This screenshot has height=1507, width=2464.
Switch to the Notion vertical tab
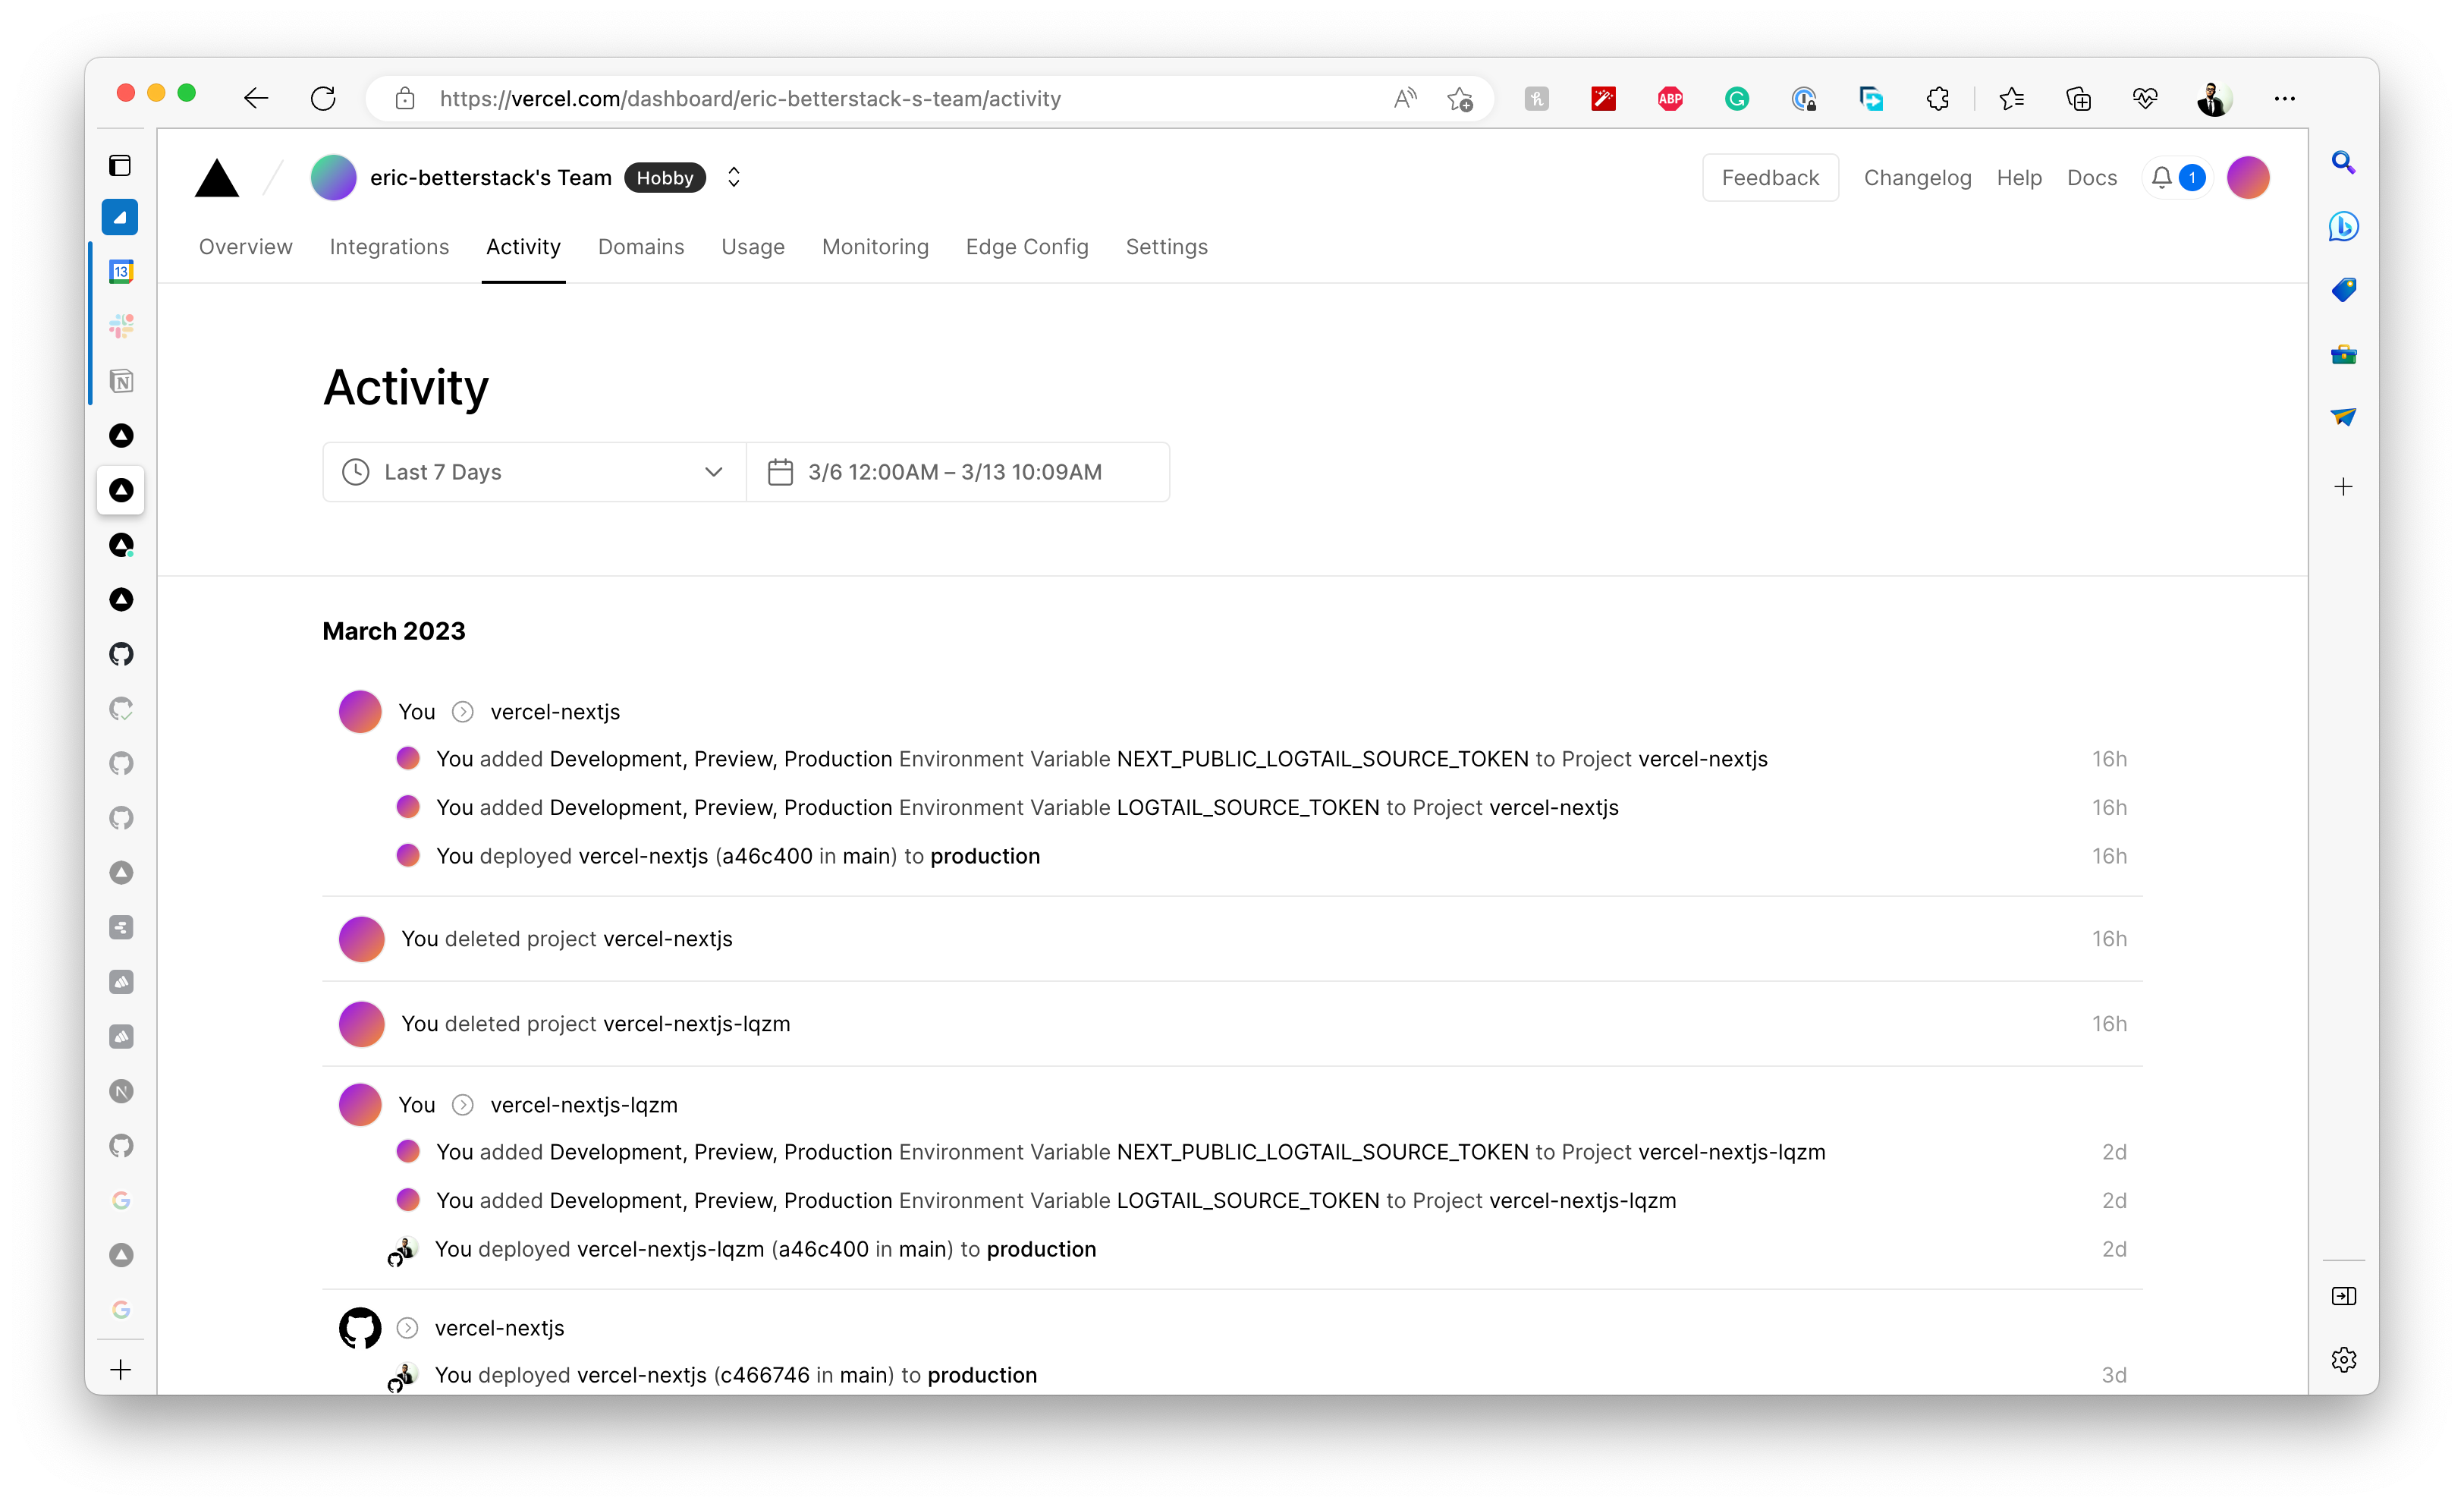121,381
